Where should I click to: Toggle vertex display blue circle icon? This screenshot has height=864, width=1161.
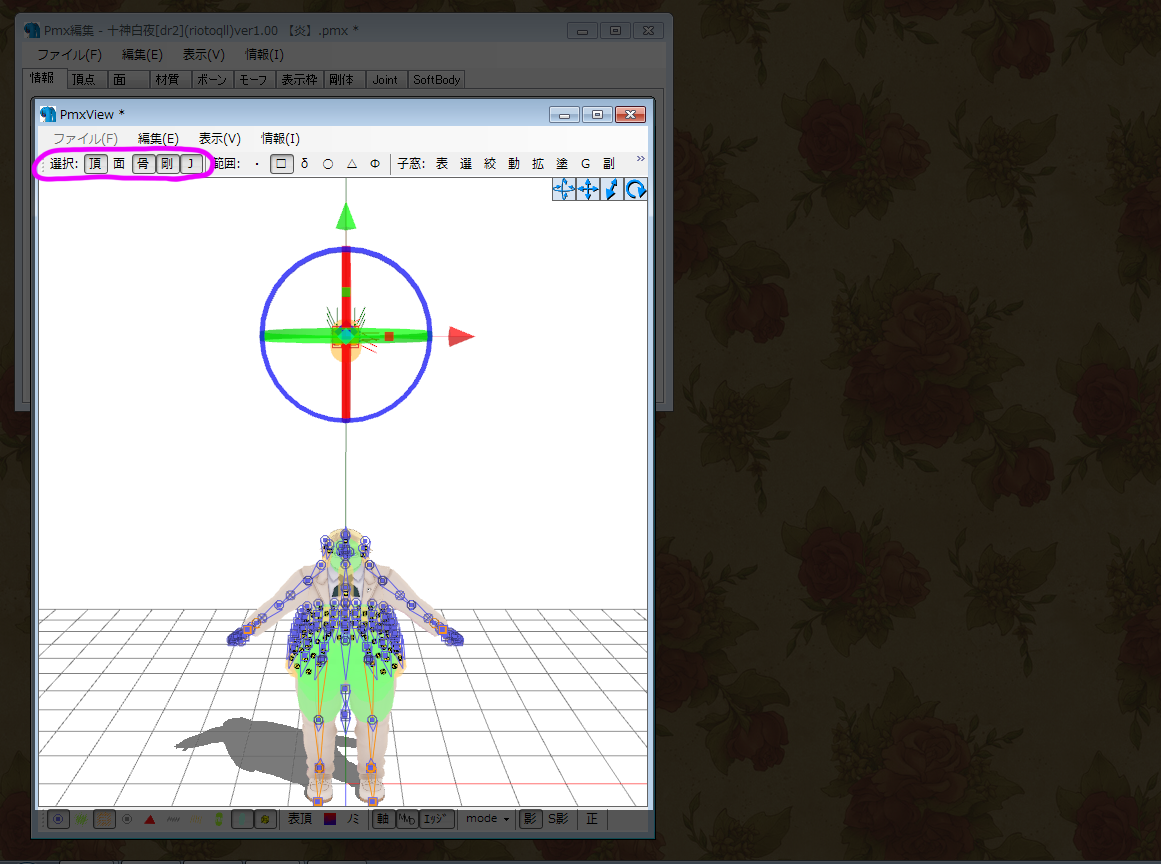(x=58, y=820)
